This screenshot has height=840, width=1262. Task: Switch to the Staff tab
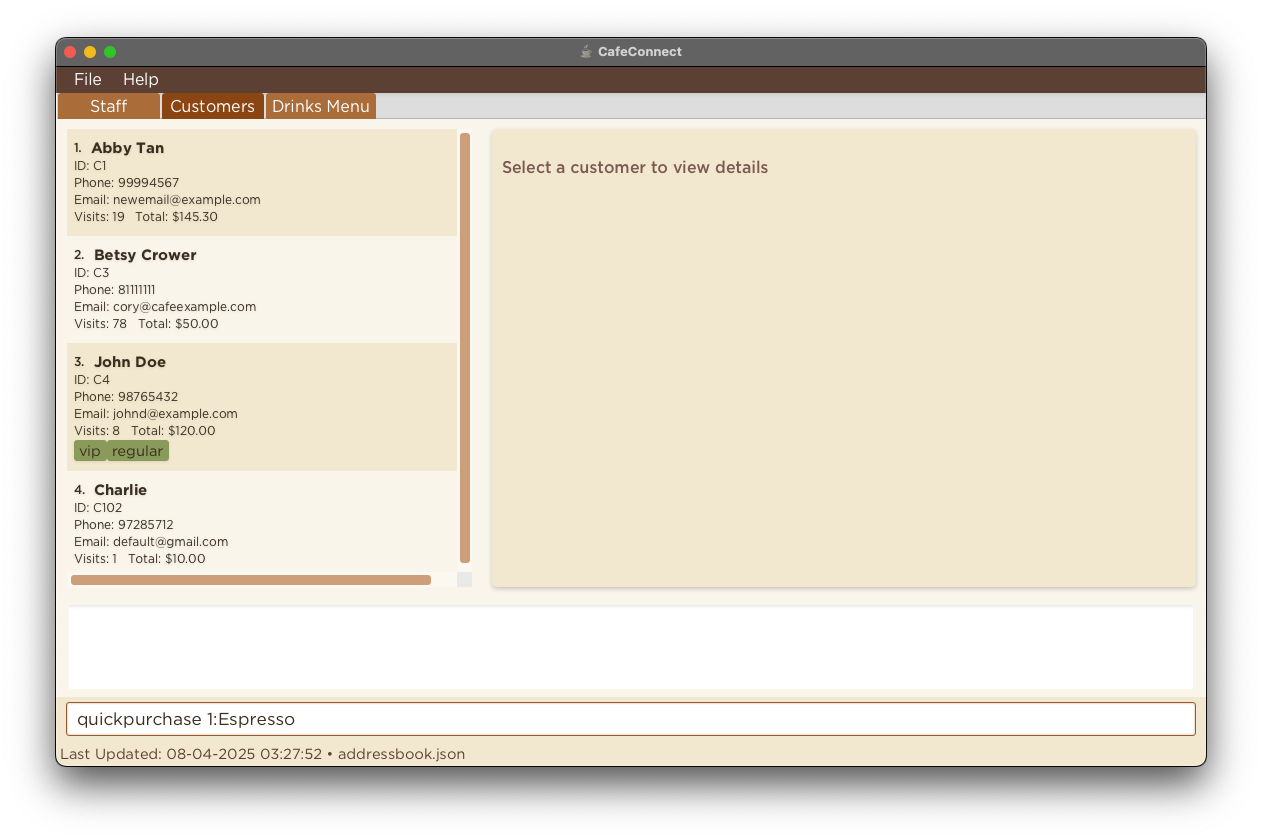click(x=109, y=106)
